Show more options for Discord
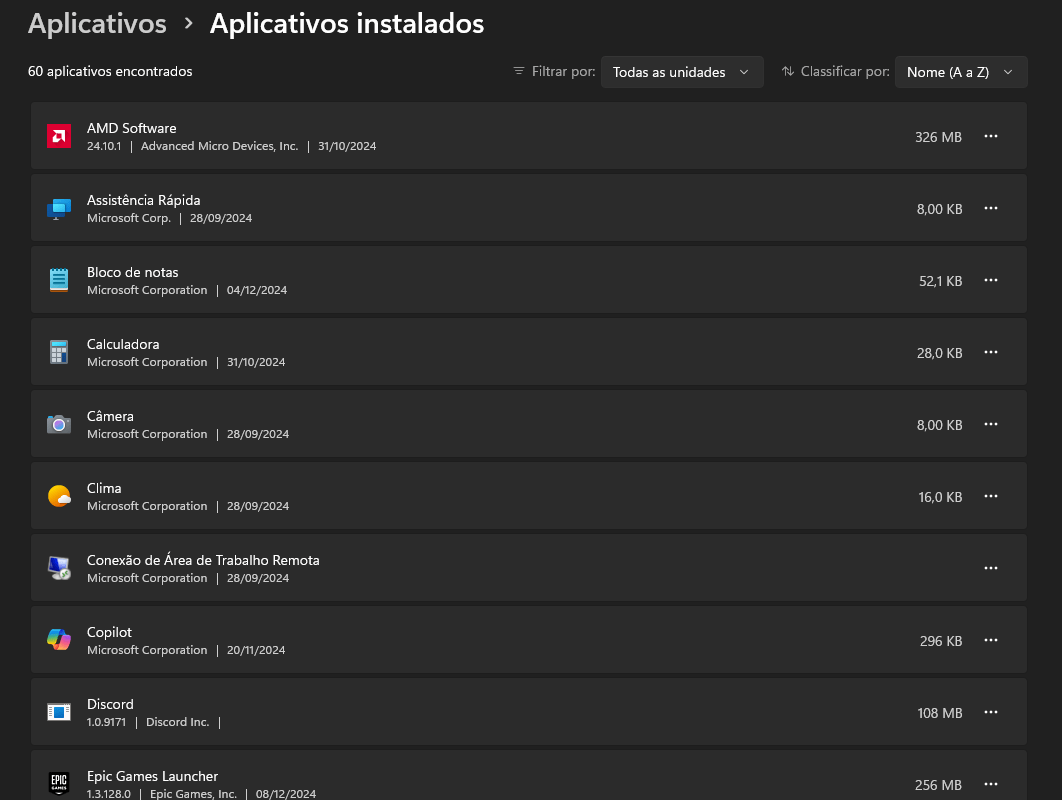The width and height of the screenshot is (1062, 800). [991, 713]
